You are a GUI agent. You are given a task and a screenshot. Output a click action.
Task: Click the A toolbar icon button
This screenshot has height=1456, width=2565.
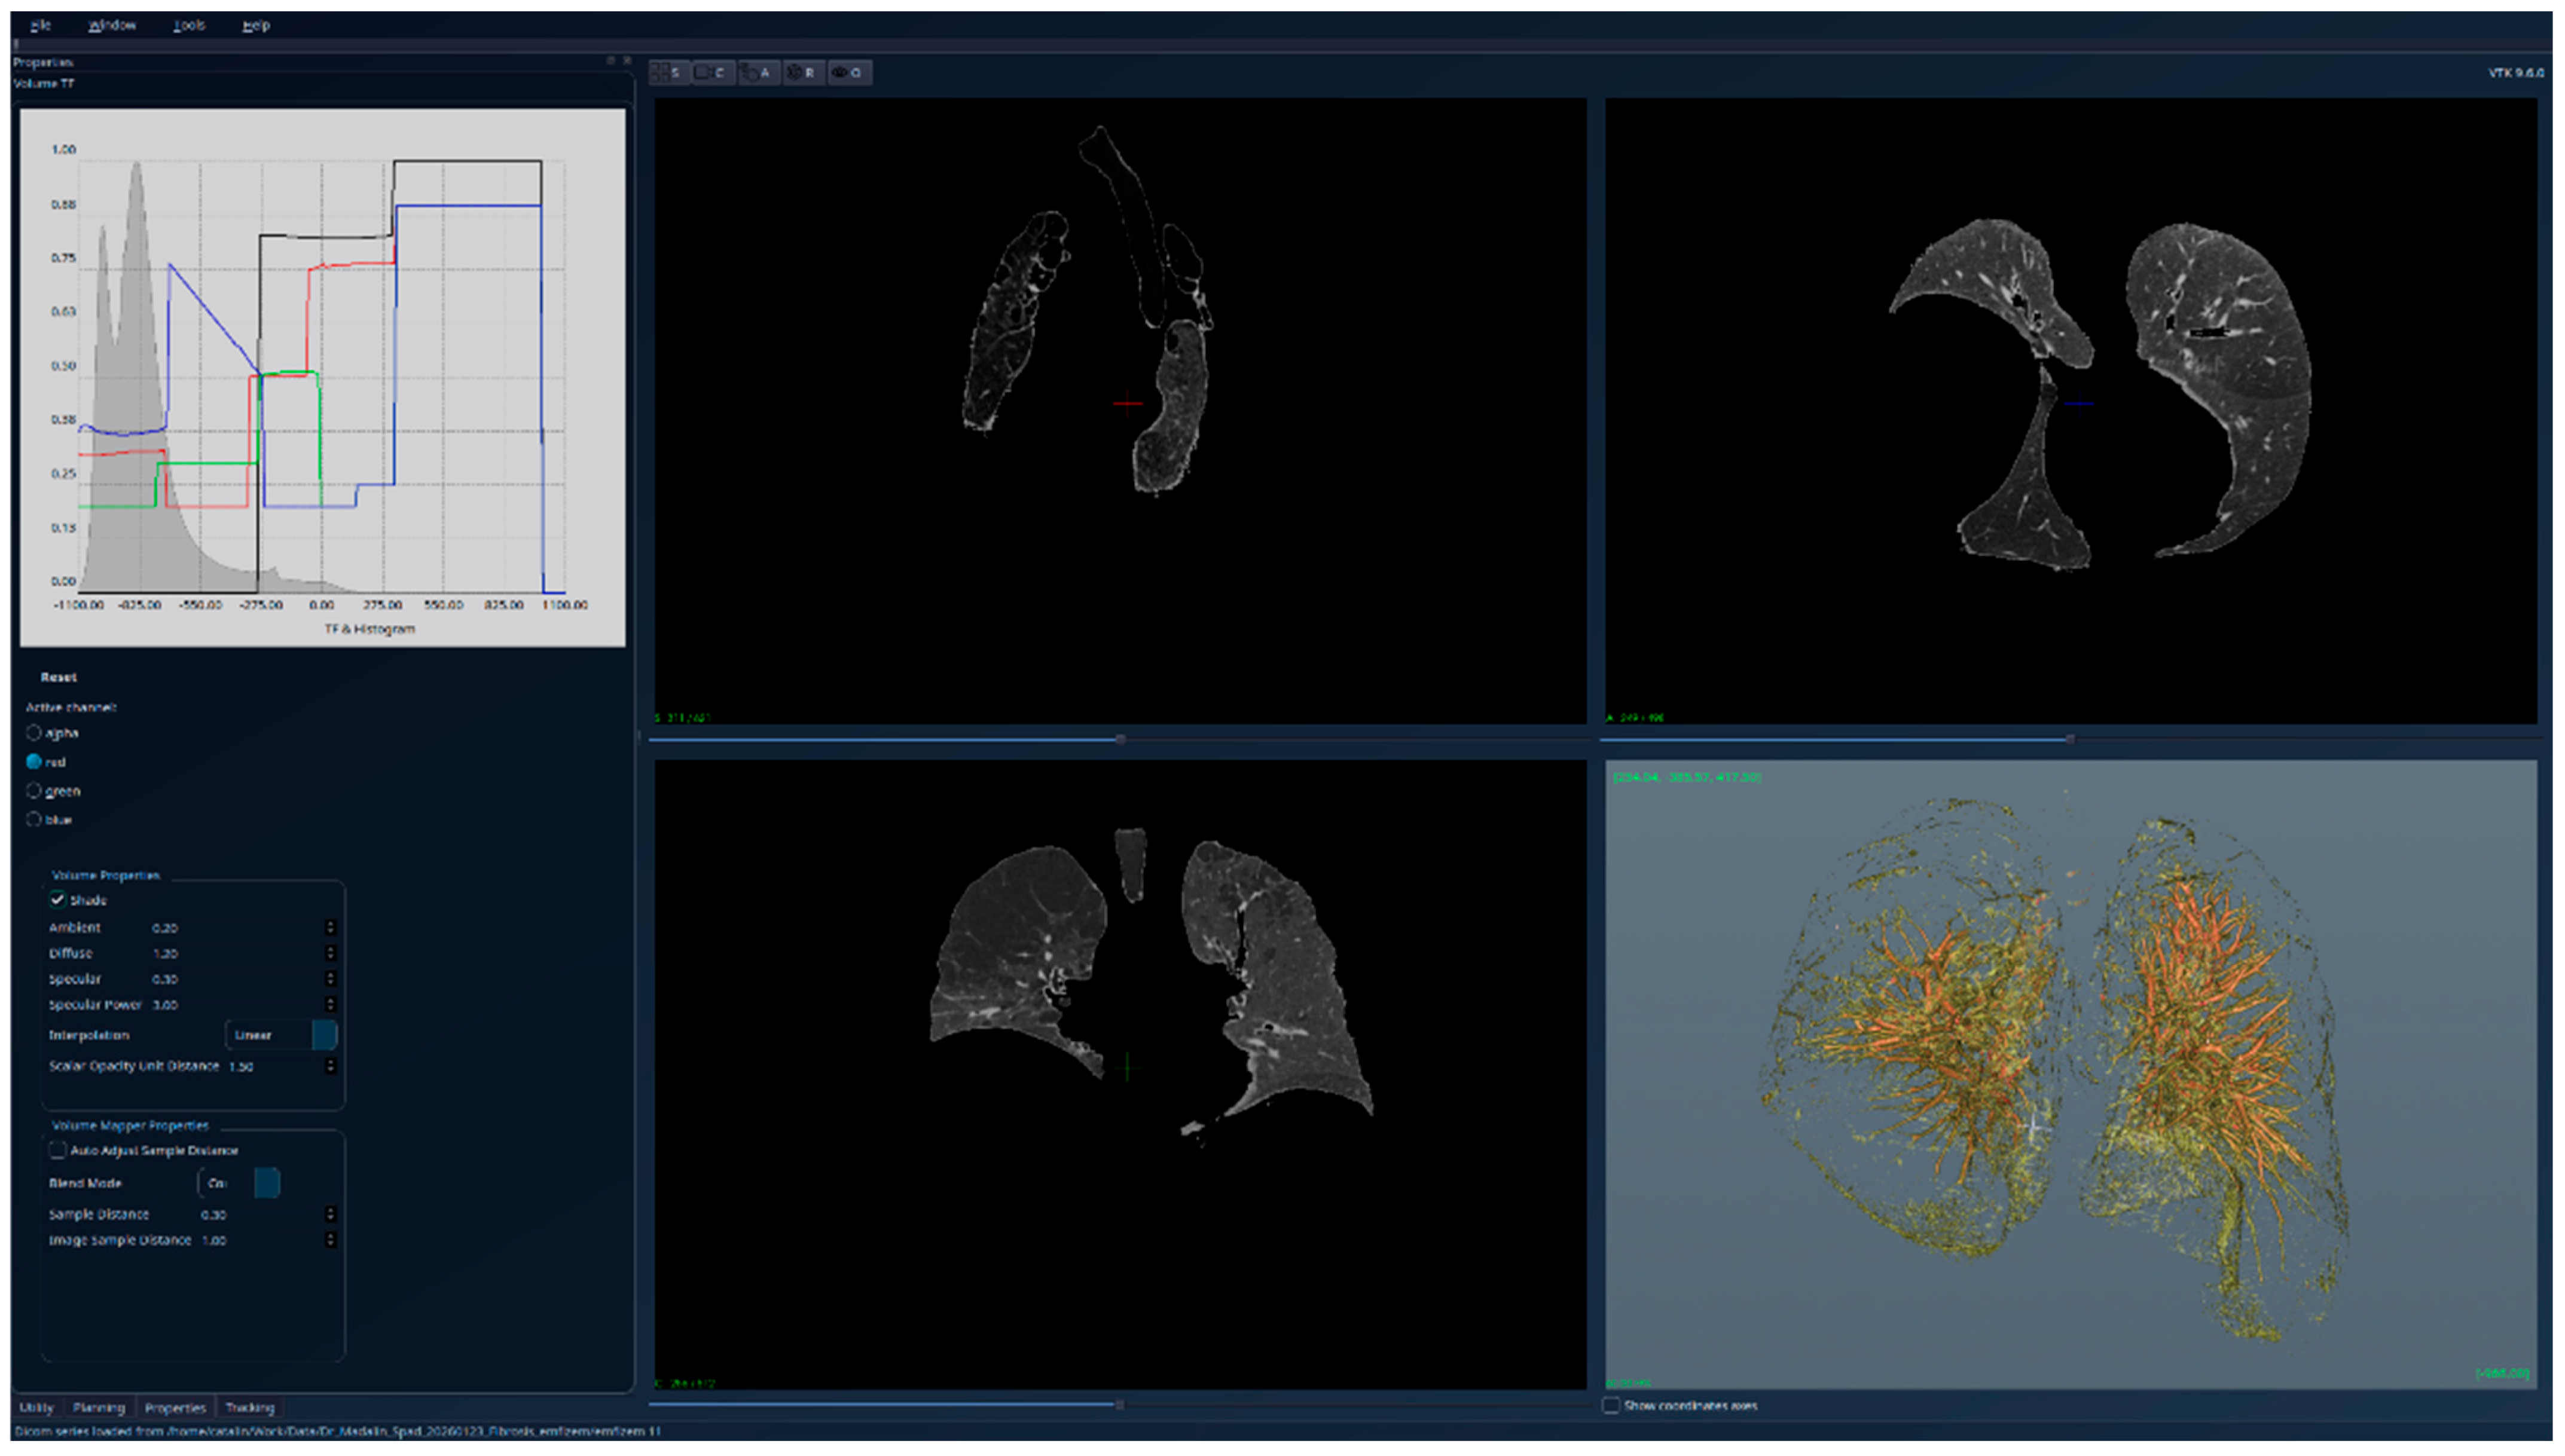758,73
